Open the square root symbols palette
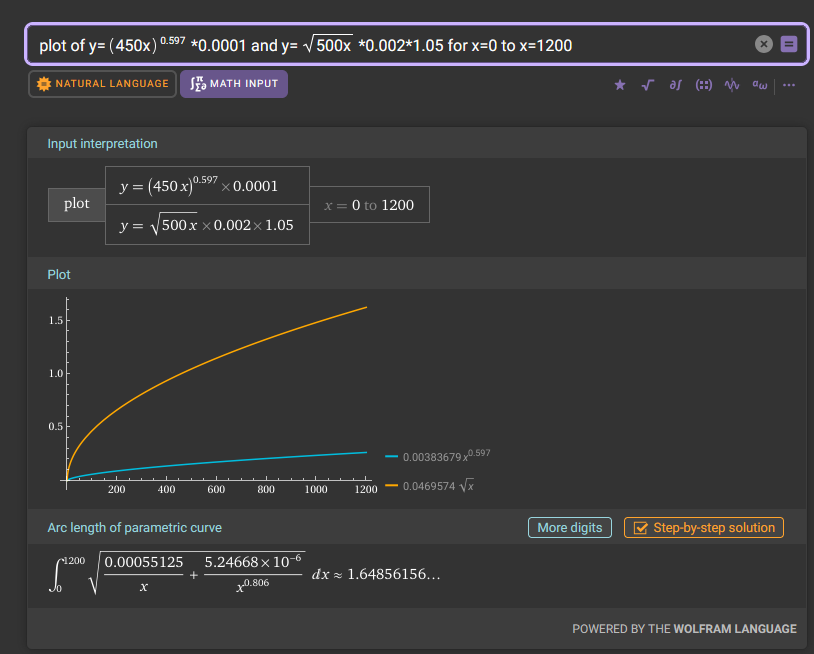The image size is (814, 654). pyautogui.click(x=647, y=85)
